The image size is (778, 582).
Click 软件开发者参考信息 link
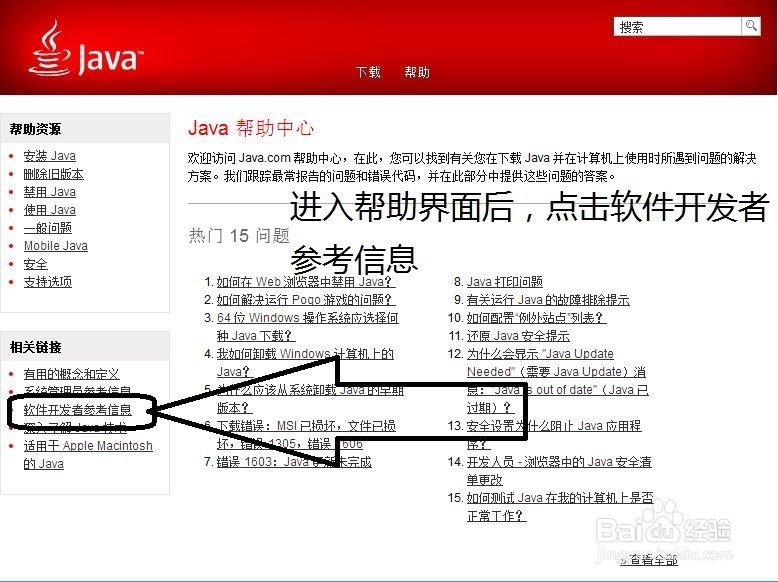78,410
